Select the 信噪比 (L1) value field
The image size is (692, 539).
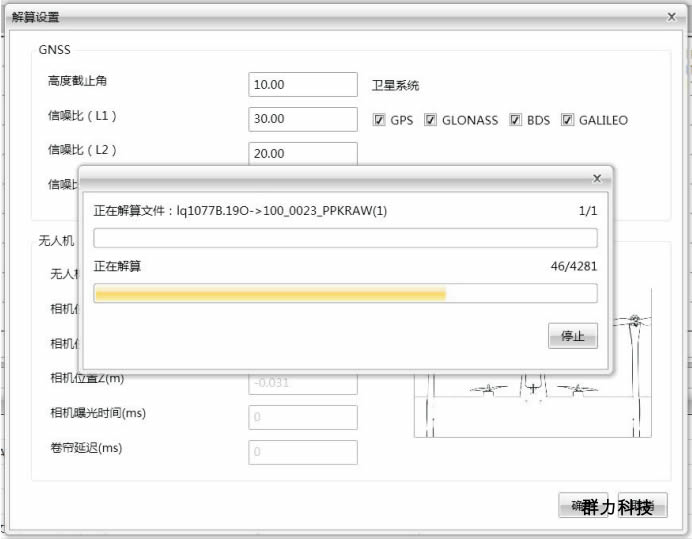pyautogui.click(x=302, y=119)
